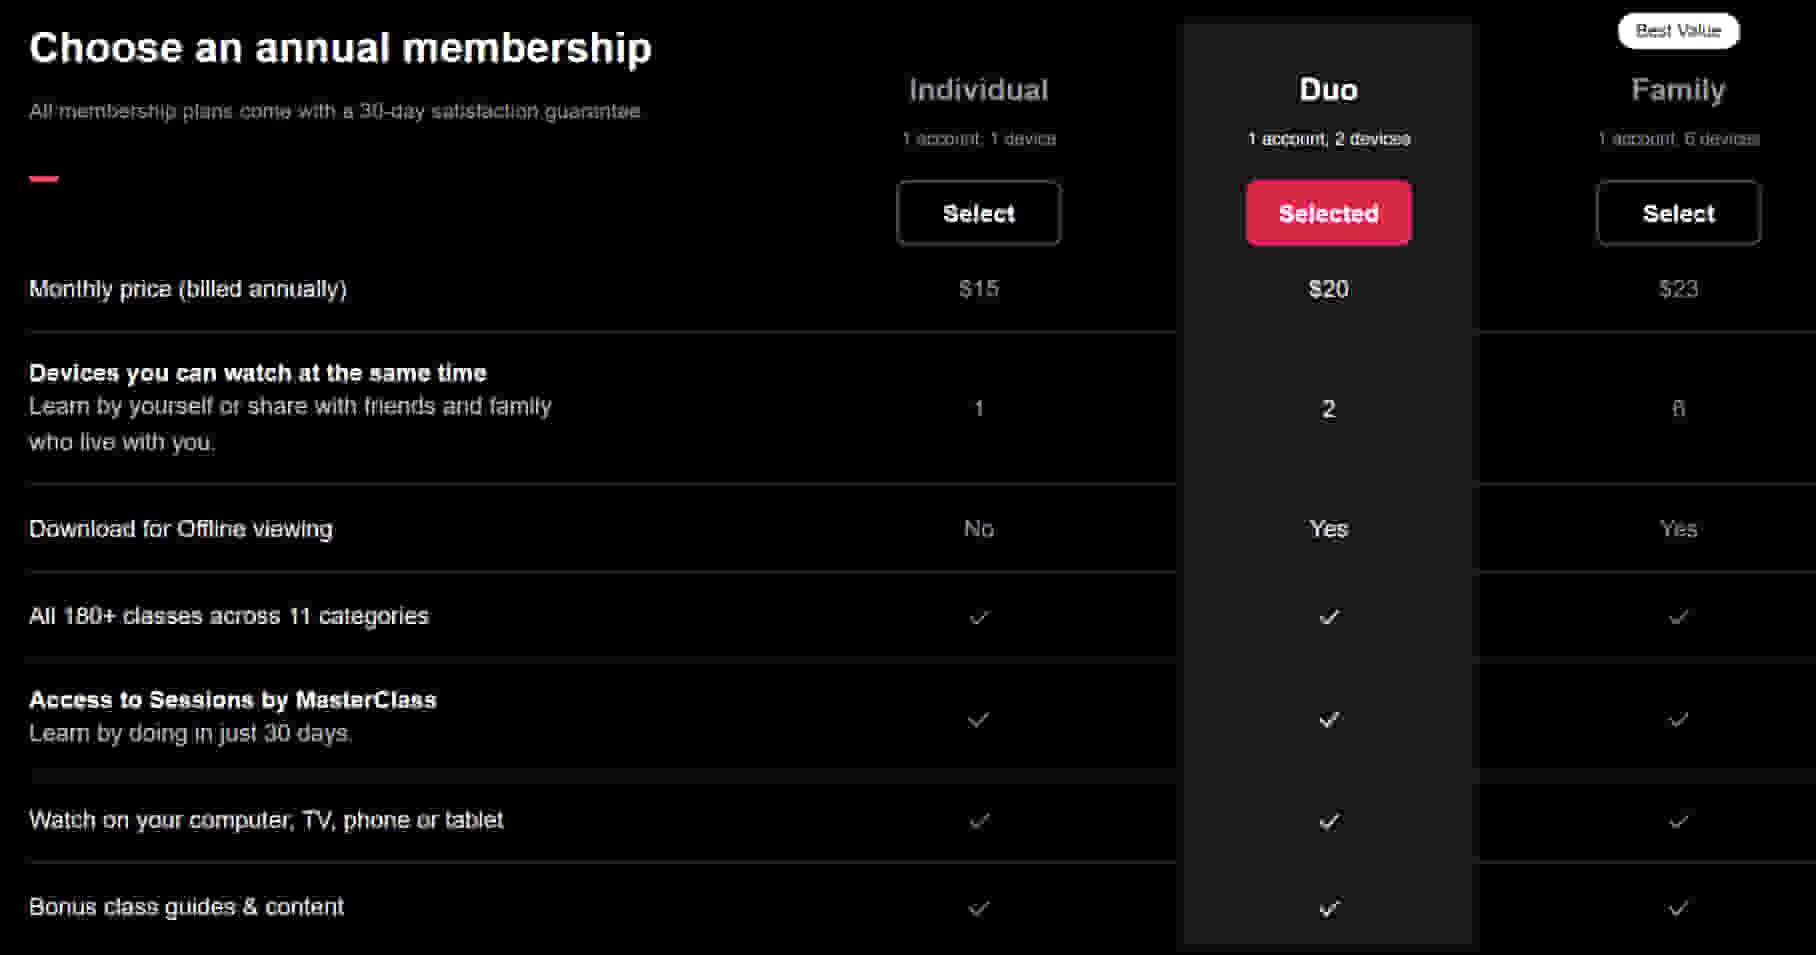
Task: Click Individual's checkmark for computer and TV viewing
Action: pos(978,820)
